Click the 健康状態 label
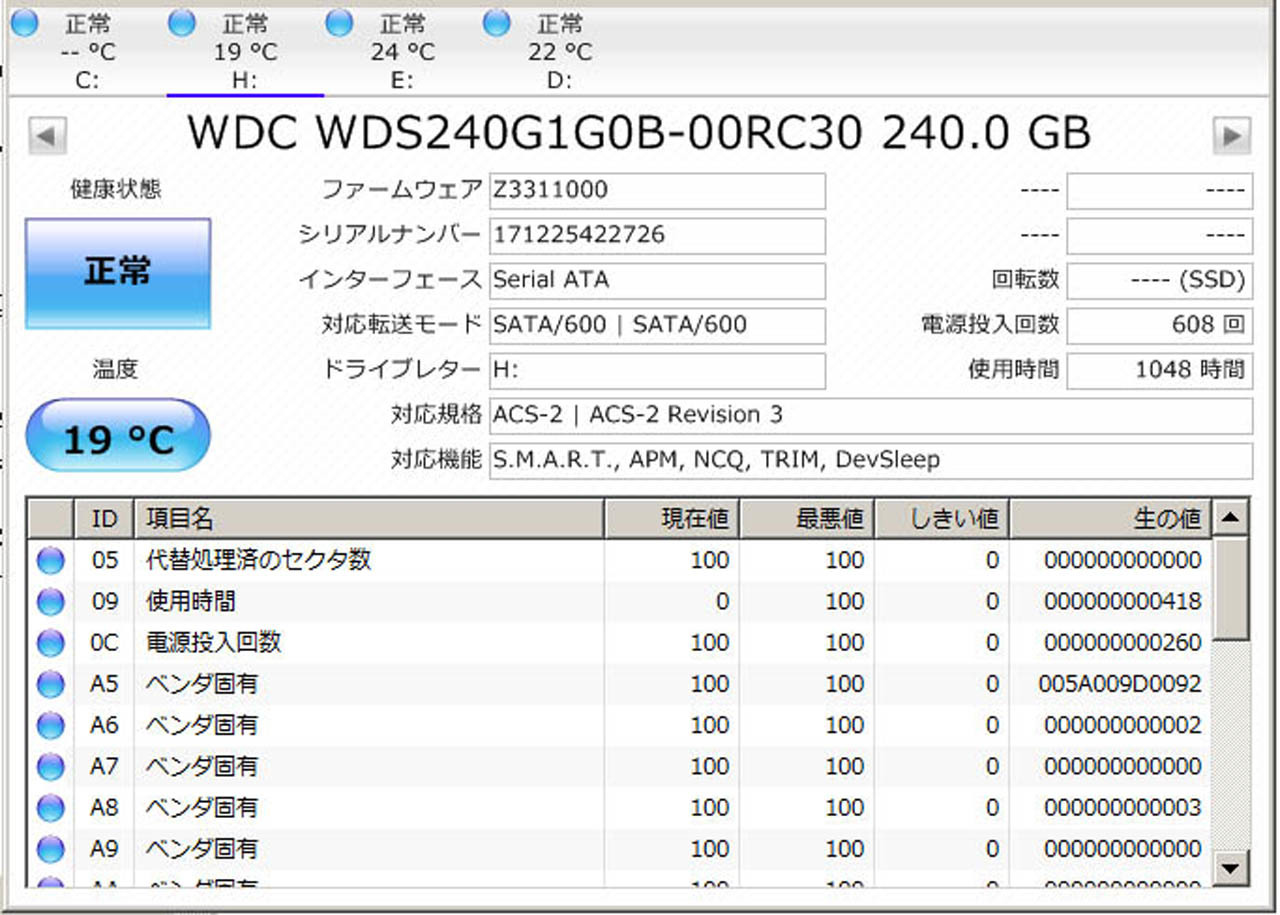This screenshot has height=915, width=1280. tap(115, 188)
